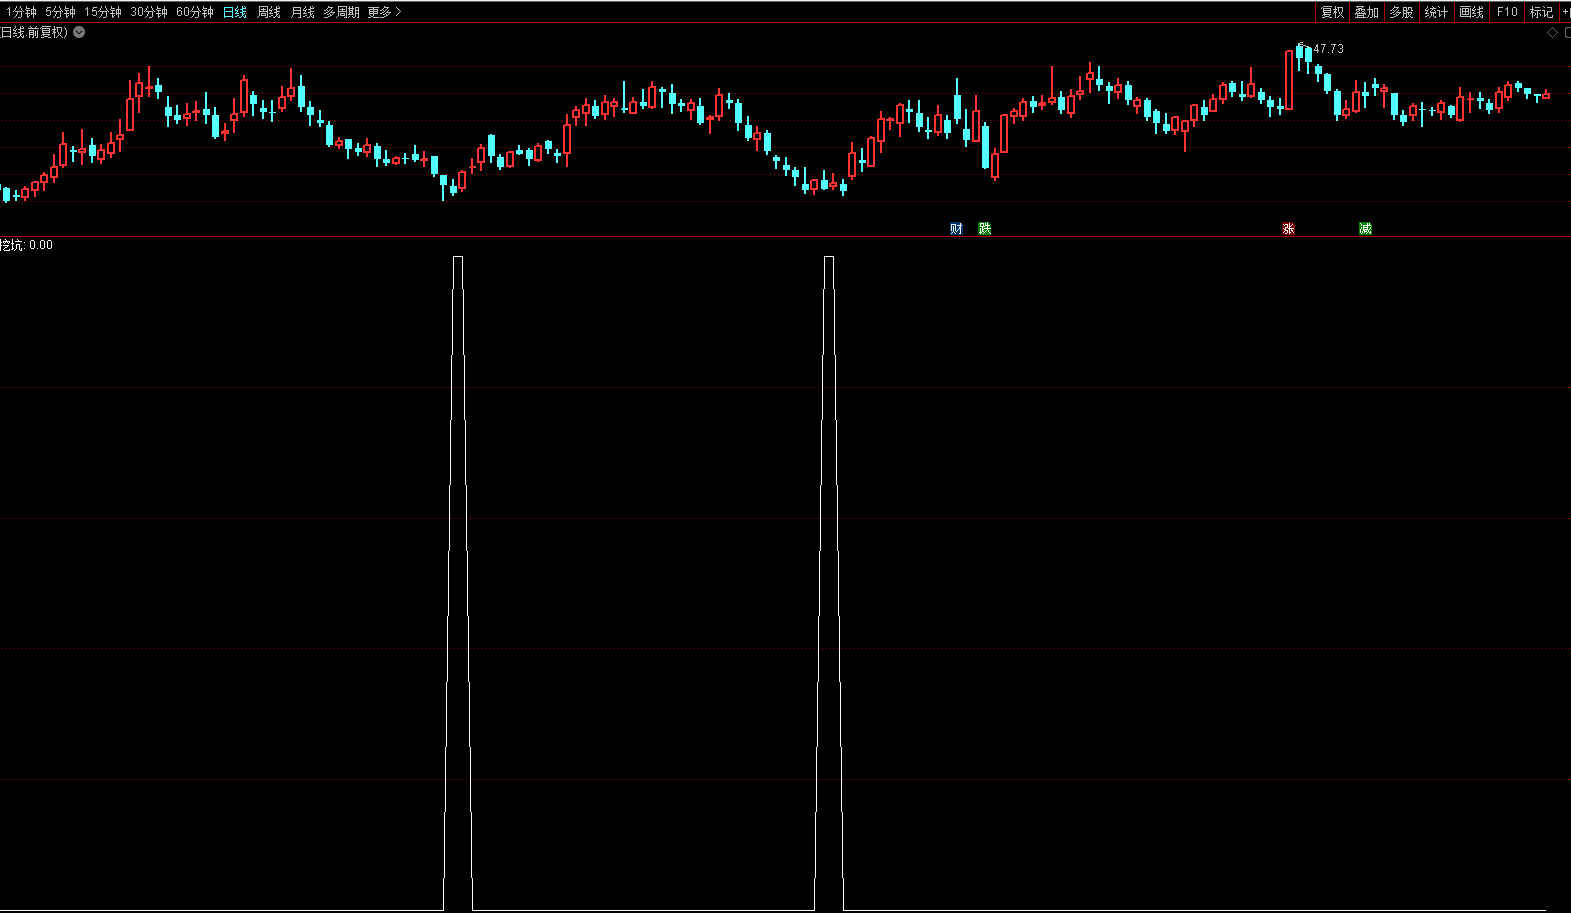Open the 统计 statistics tool
Screen dimensions: 1571x913
point(1436,12)
